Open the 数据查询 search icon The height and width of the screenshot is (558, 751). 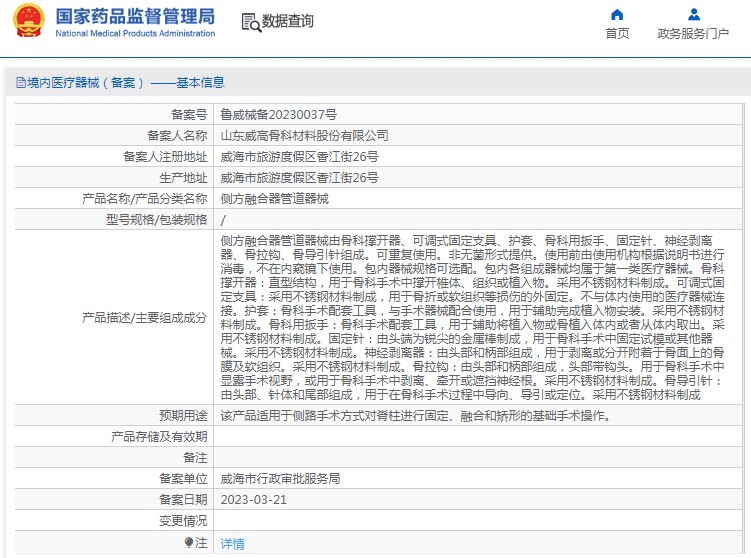[x=251, y=22]
